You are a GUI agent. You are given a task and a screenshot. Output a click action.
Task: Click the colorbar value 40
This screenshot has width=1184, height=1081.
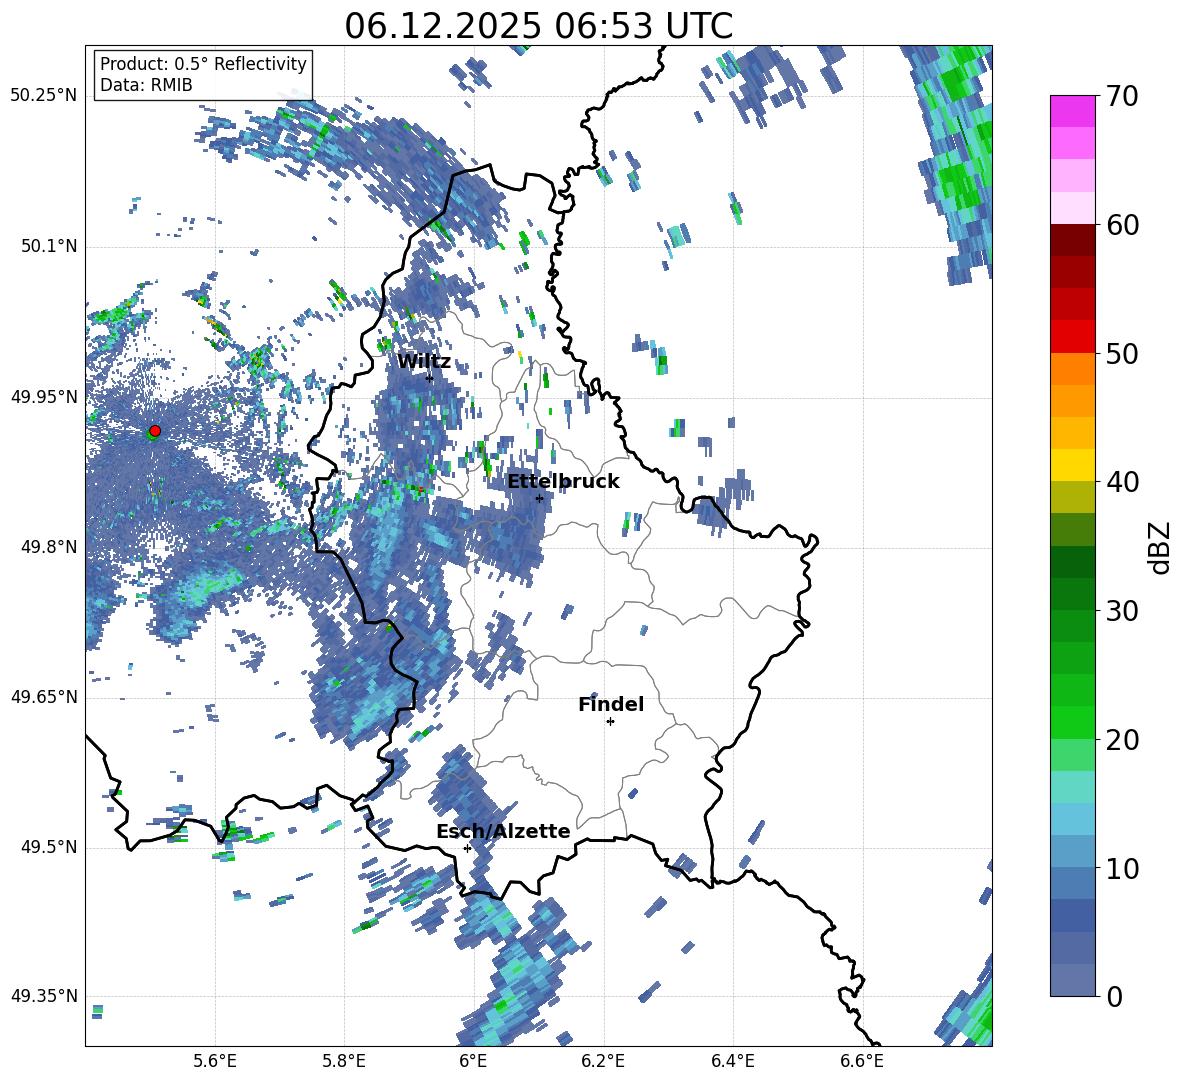1122,482
